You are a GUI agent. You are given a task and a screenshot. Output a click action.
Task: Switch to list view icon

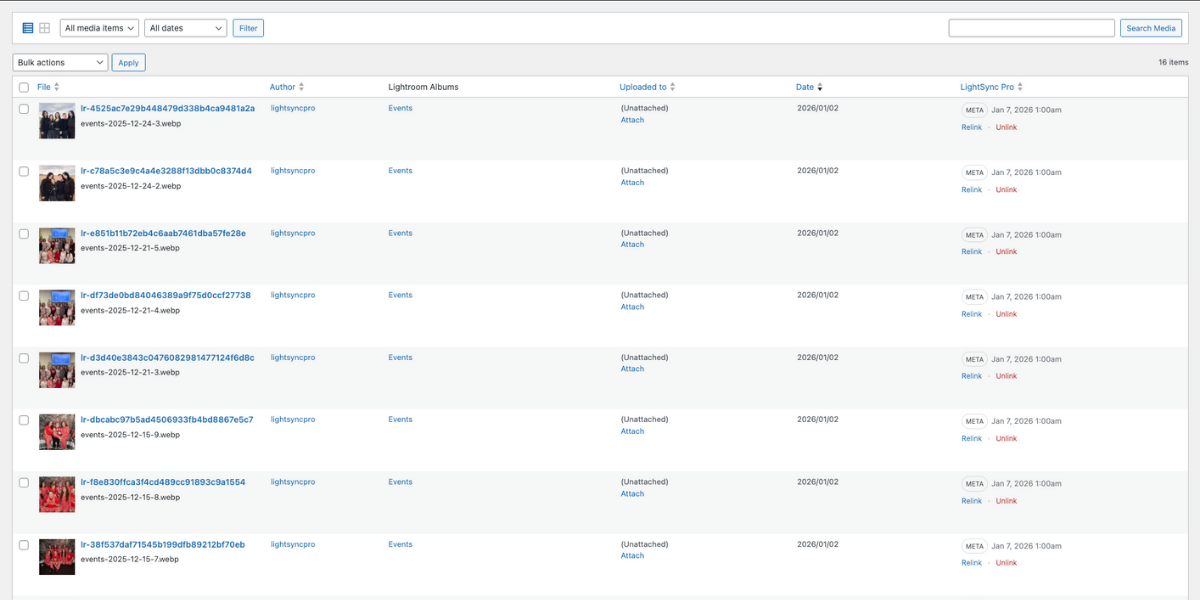point(28,28)
